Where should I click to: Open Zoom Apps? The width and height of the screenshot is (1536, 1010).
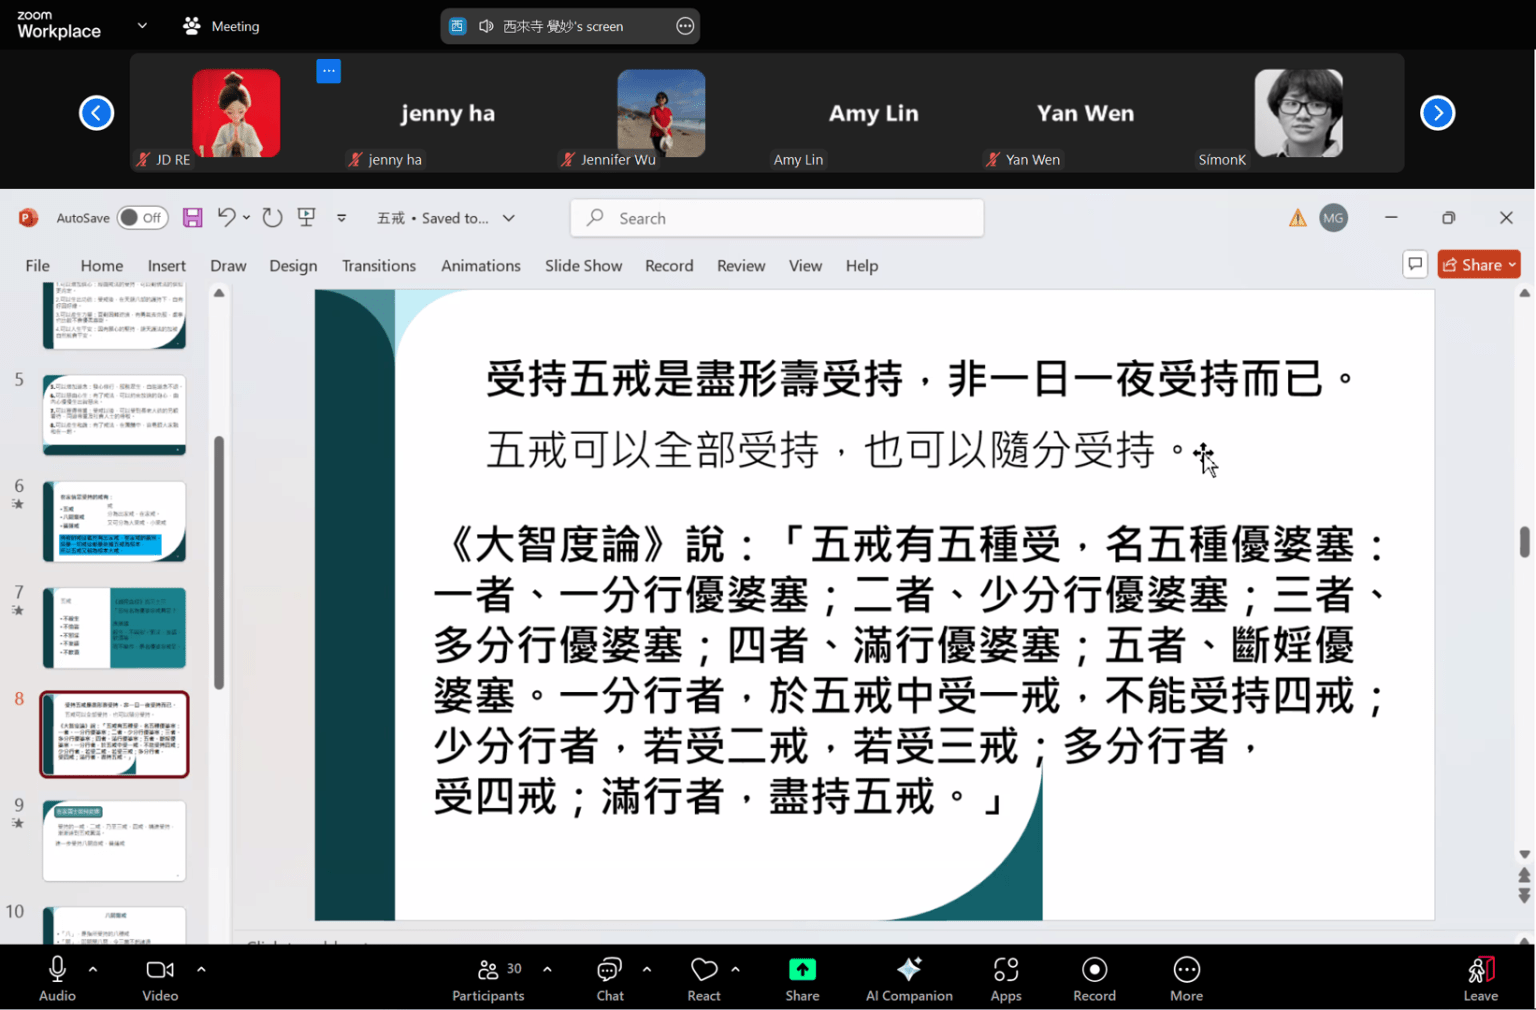(x=1006, y=978)
